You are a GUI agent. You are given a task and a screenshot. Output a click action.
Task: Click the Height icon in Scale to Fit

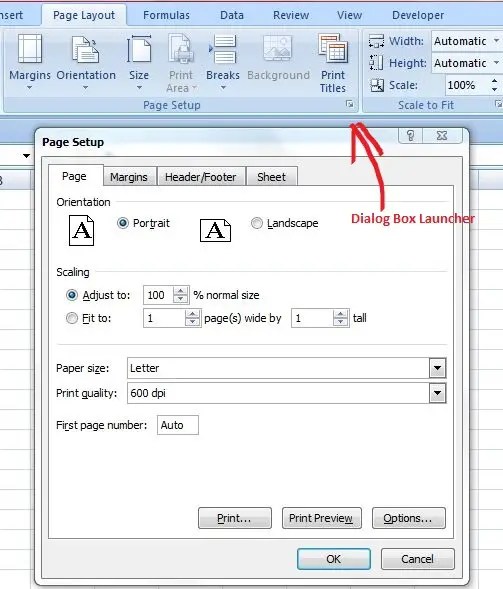point(376,63)
